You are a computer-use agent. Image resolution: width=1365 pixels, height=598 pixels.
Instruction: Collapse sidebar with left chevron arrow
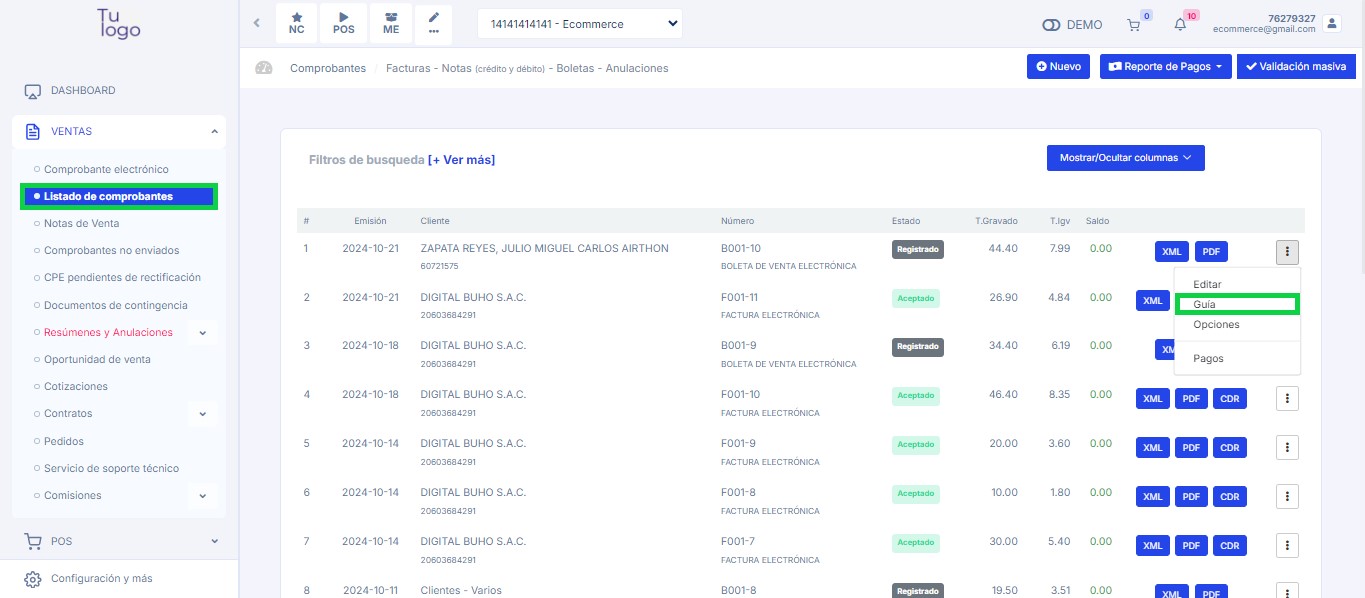pos(256,23)
